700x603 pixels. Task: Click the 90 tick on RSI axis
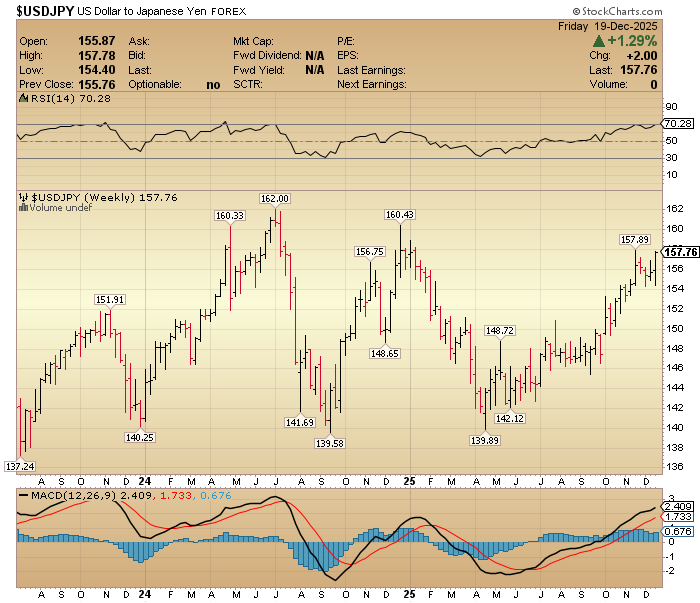point(671,107)
